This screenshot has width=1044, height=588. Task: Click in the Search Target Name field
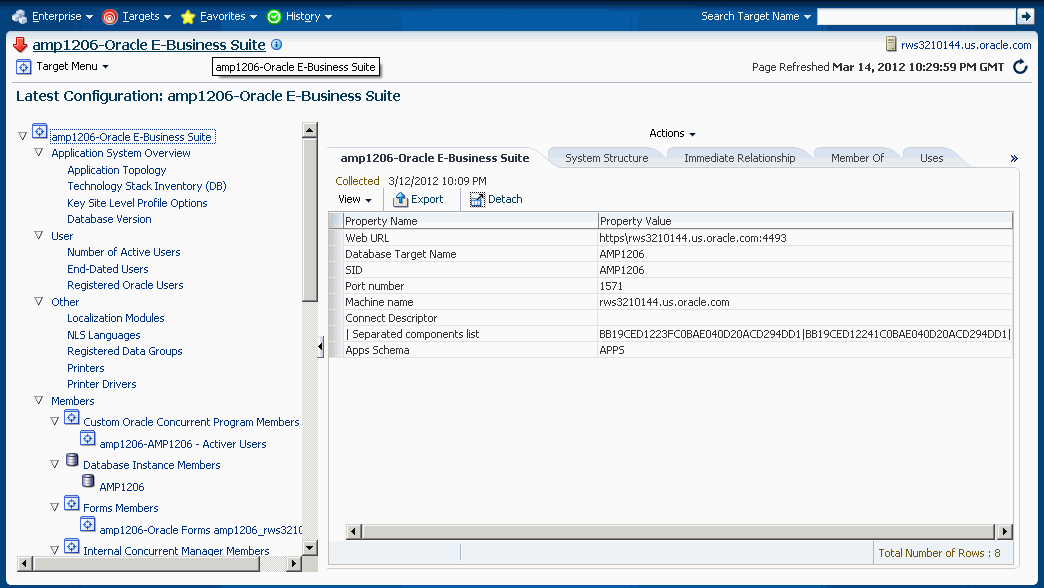[x=916, y=17]
